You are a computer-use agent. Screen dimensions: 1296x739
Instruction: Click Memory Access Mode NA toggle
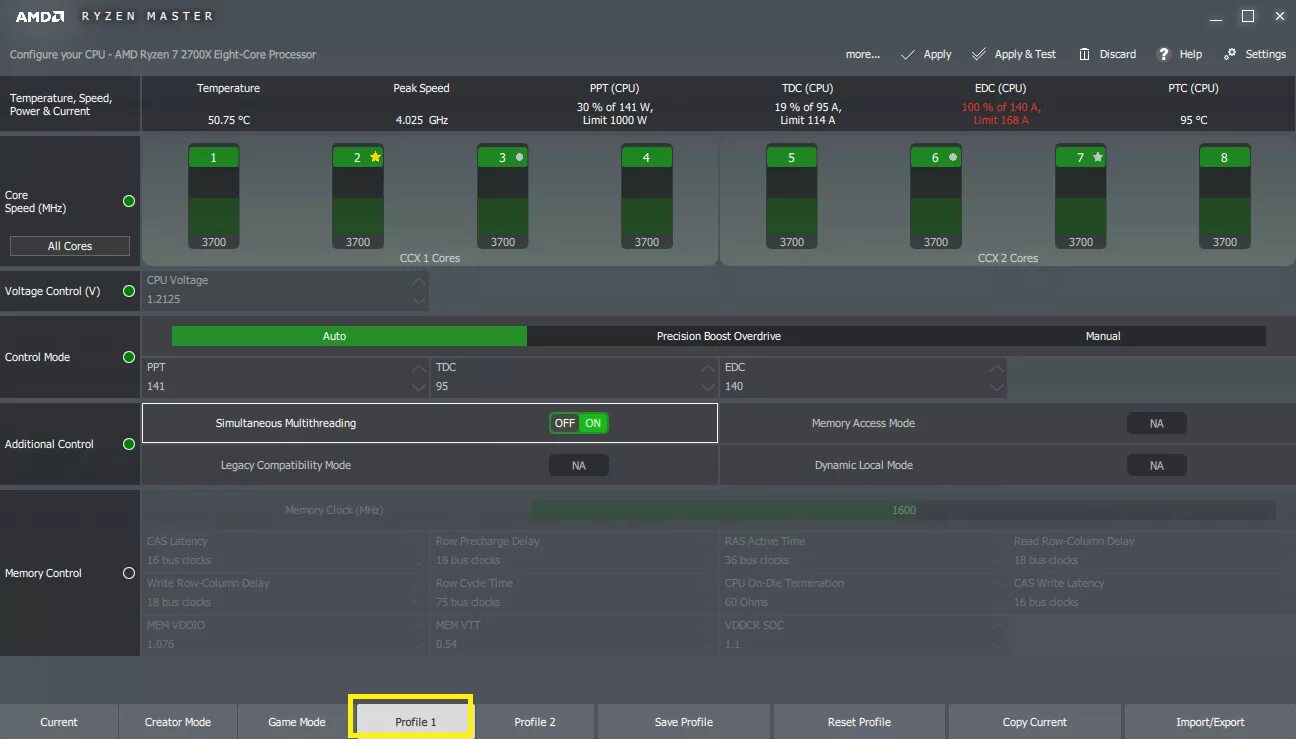1157,423
